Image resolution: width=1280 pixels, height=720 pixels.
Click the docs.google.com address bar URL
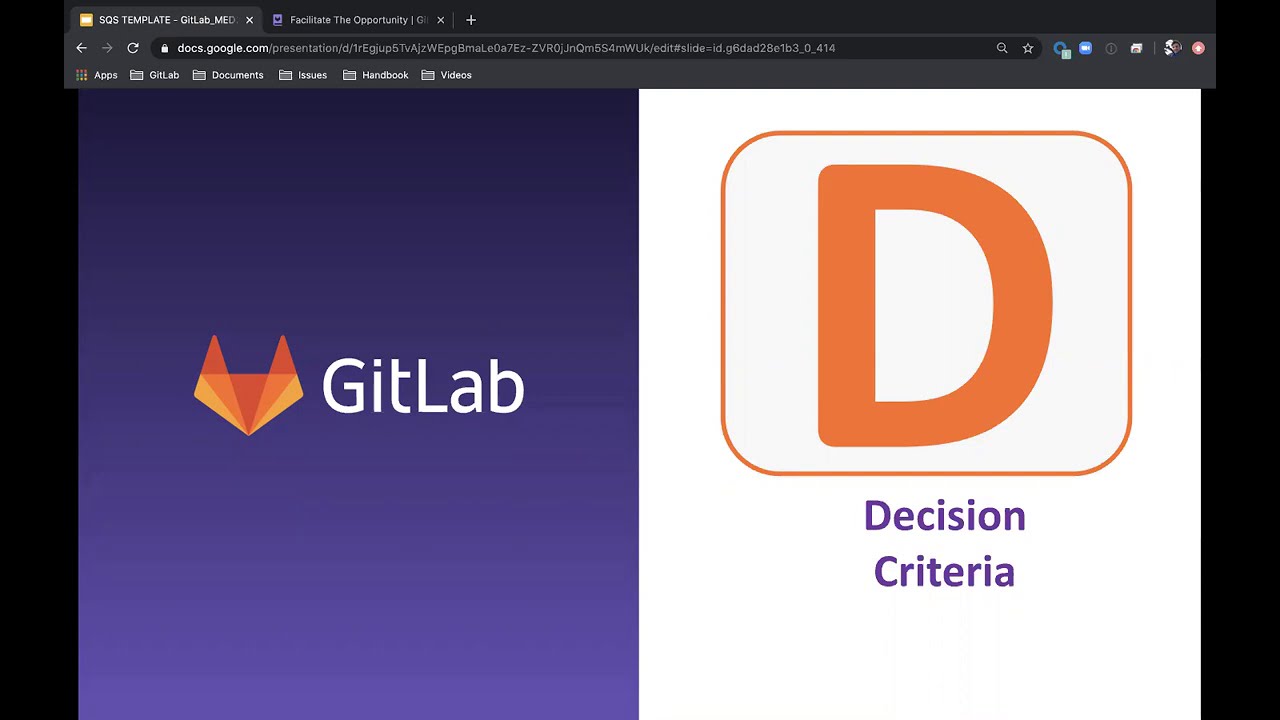(506, 48)
